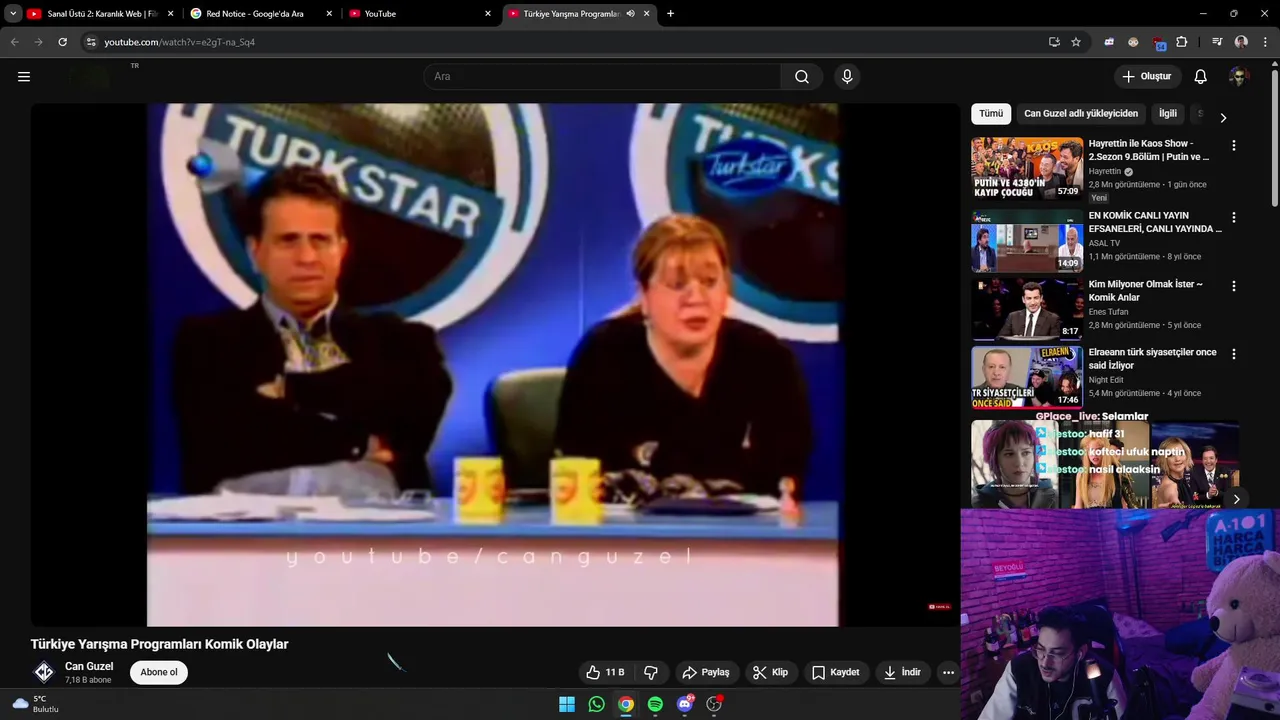Mute the playing tab's speaker icon
This screenshot has height=720, width=1280.
point(630,14)
